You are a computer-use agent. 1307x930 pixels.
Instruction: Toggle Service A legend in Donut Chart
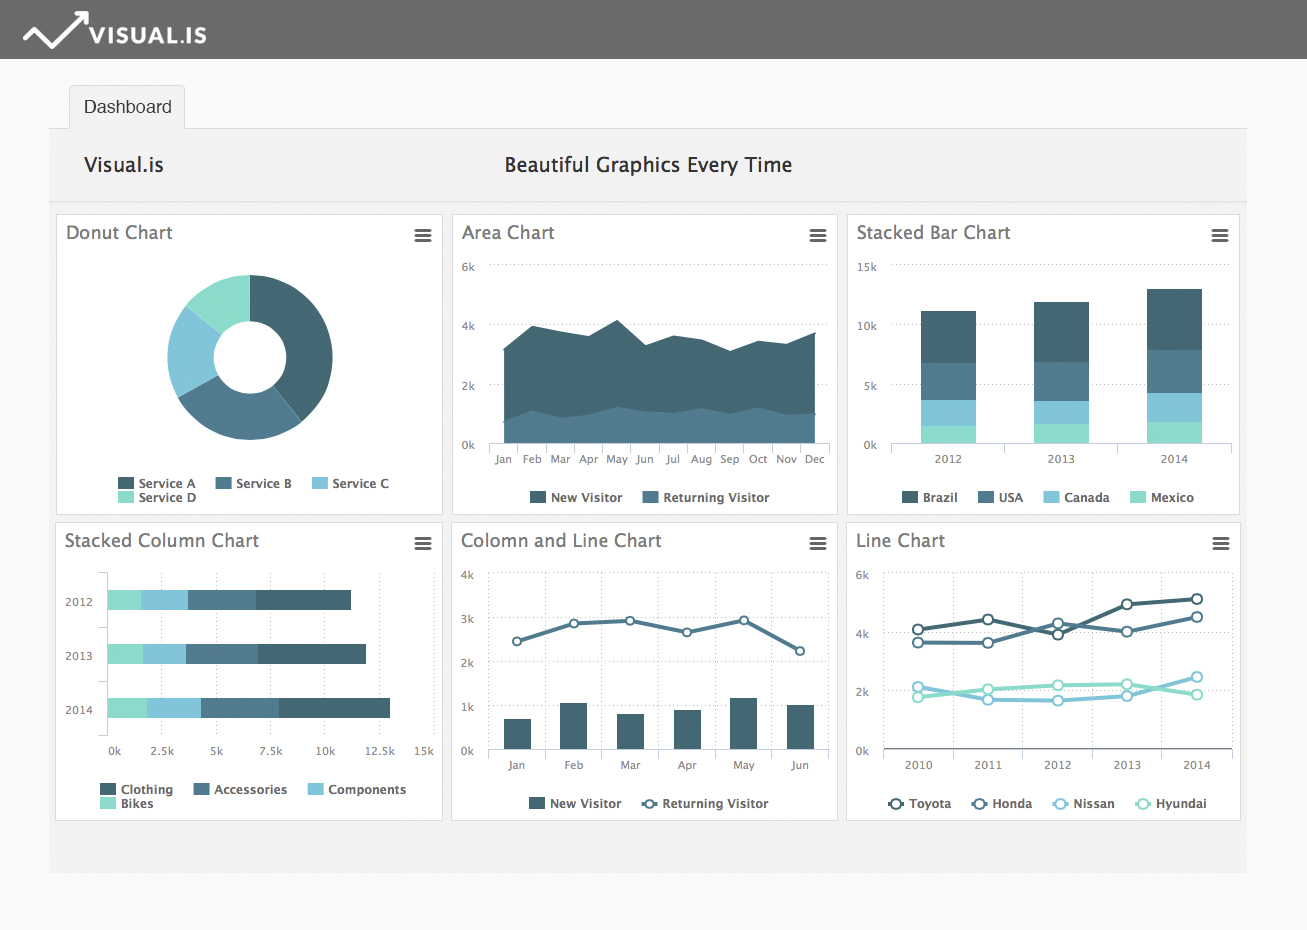[157, 483]
